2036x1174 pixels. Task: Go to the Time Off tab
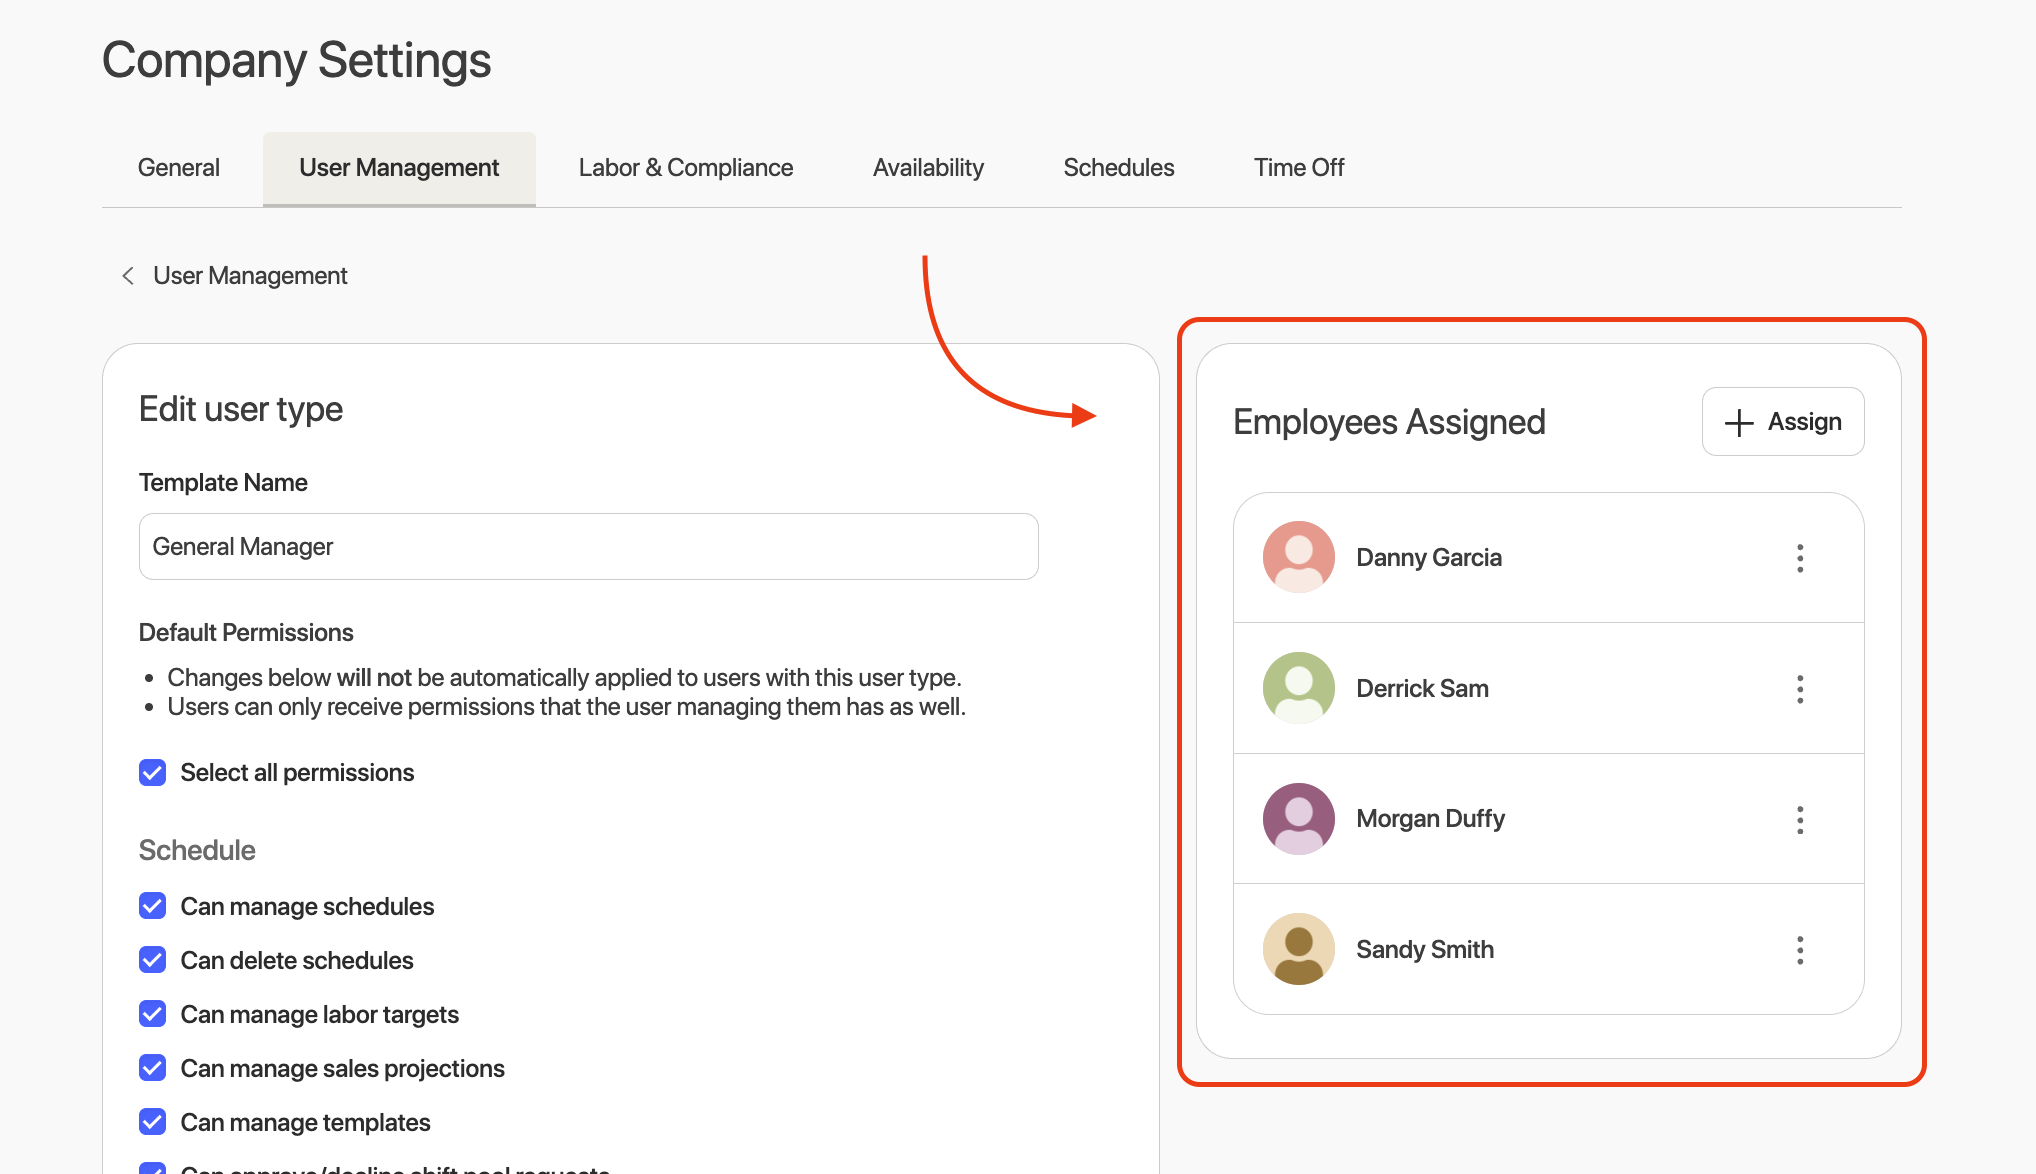point(1298,168)
